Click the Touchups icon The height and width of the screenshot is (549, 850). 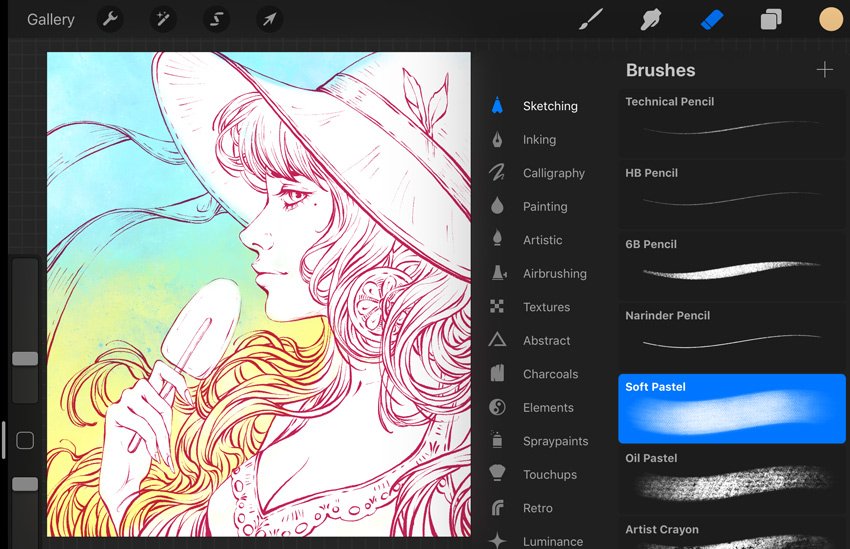497,473
